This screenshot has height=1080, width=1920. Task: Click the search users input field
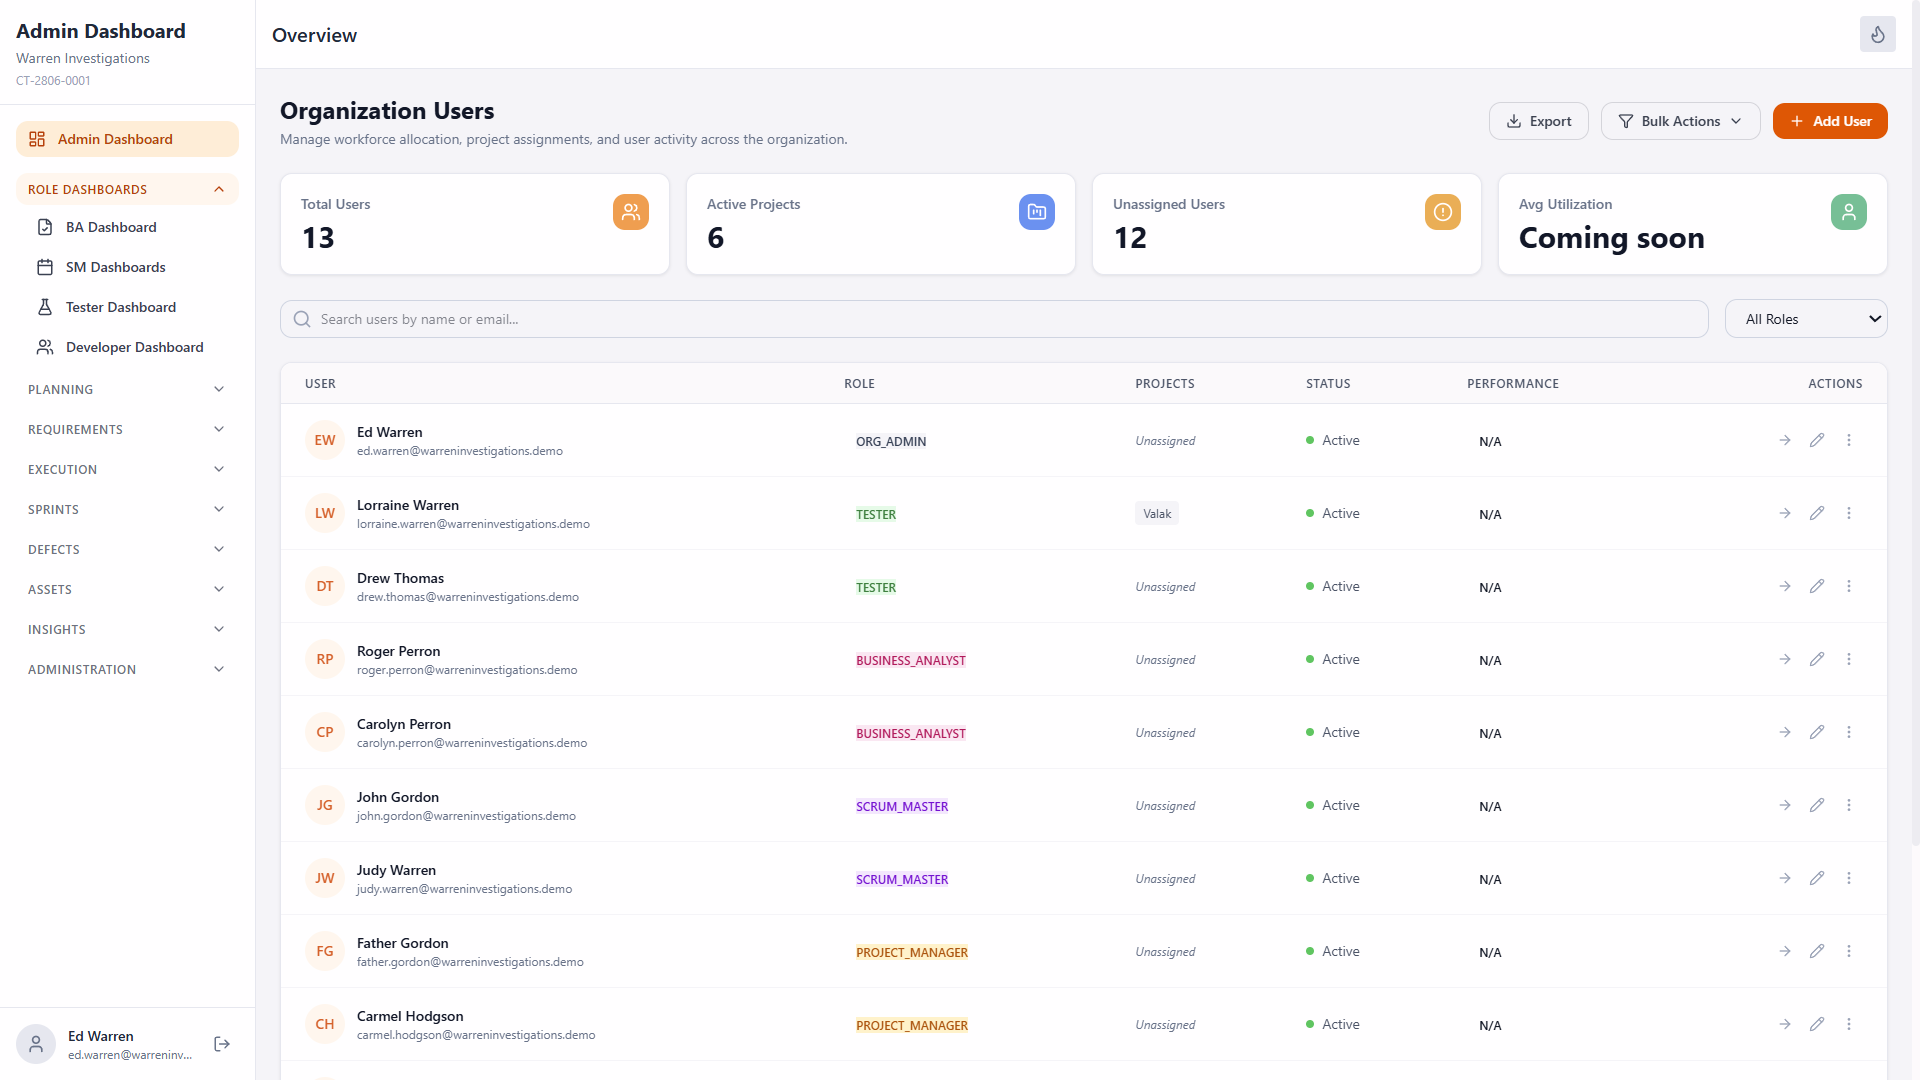[x=994, y=319]
